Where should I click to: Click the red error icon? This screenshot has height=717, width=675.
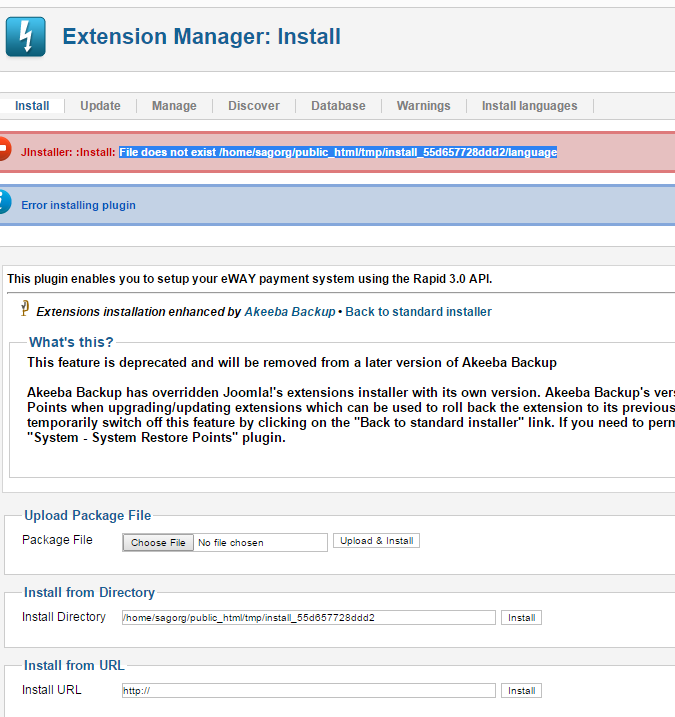3,151
